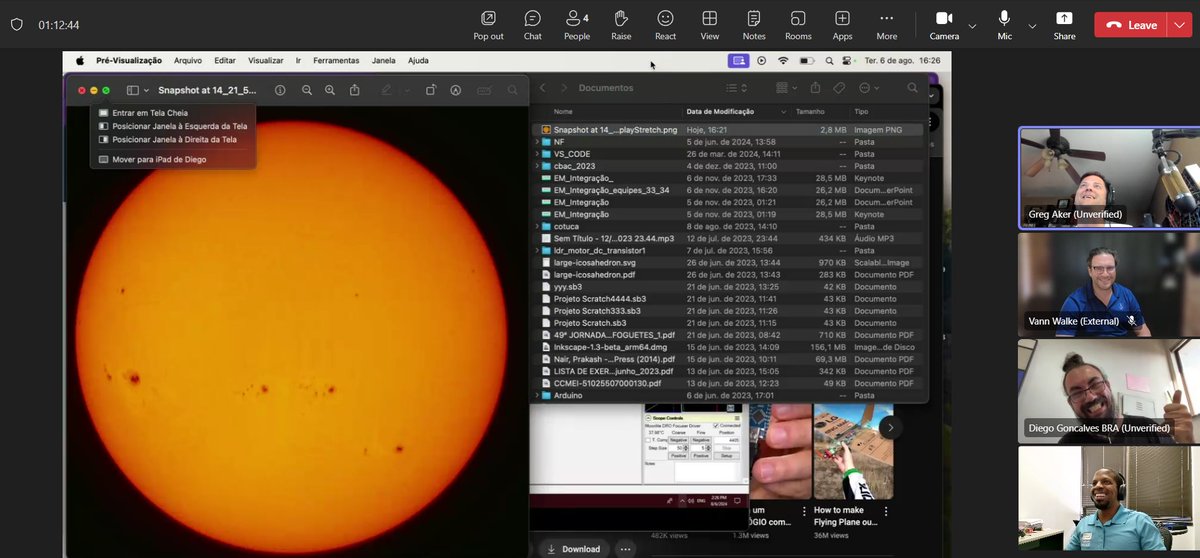Expand the cotuca folder

pyautogui.click(x=537, y=227)
